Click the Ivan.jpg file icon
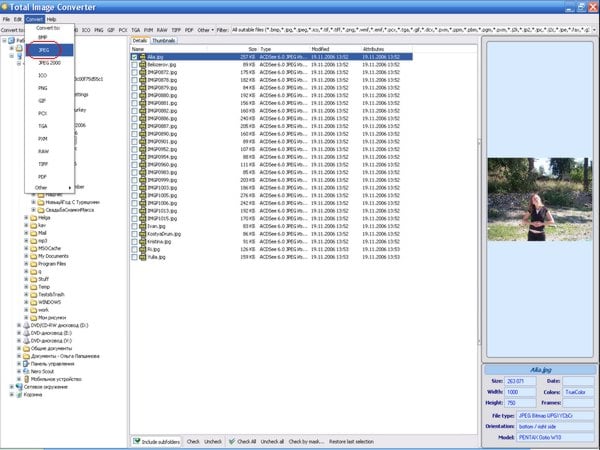Viewport: 600px width, 450px height. pyautogui.click(x=143, y=226)
